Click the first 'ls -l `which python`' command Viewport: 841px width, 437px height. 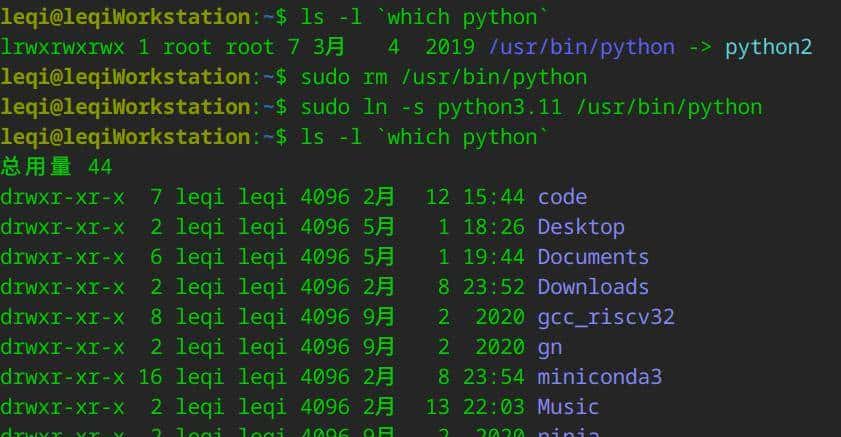424,16
